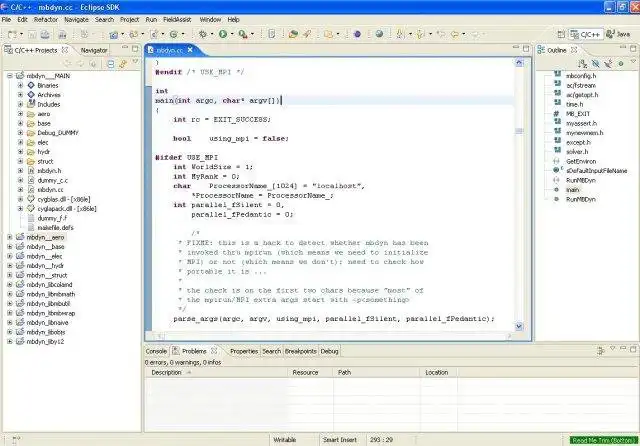This screenshot has height=446, width=640.
Task: Click the globe web browser toolbar icon
Action: click(x=379, y=34)
